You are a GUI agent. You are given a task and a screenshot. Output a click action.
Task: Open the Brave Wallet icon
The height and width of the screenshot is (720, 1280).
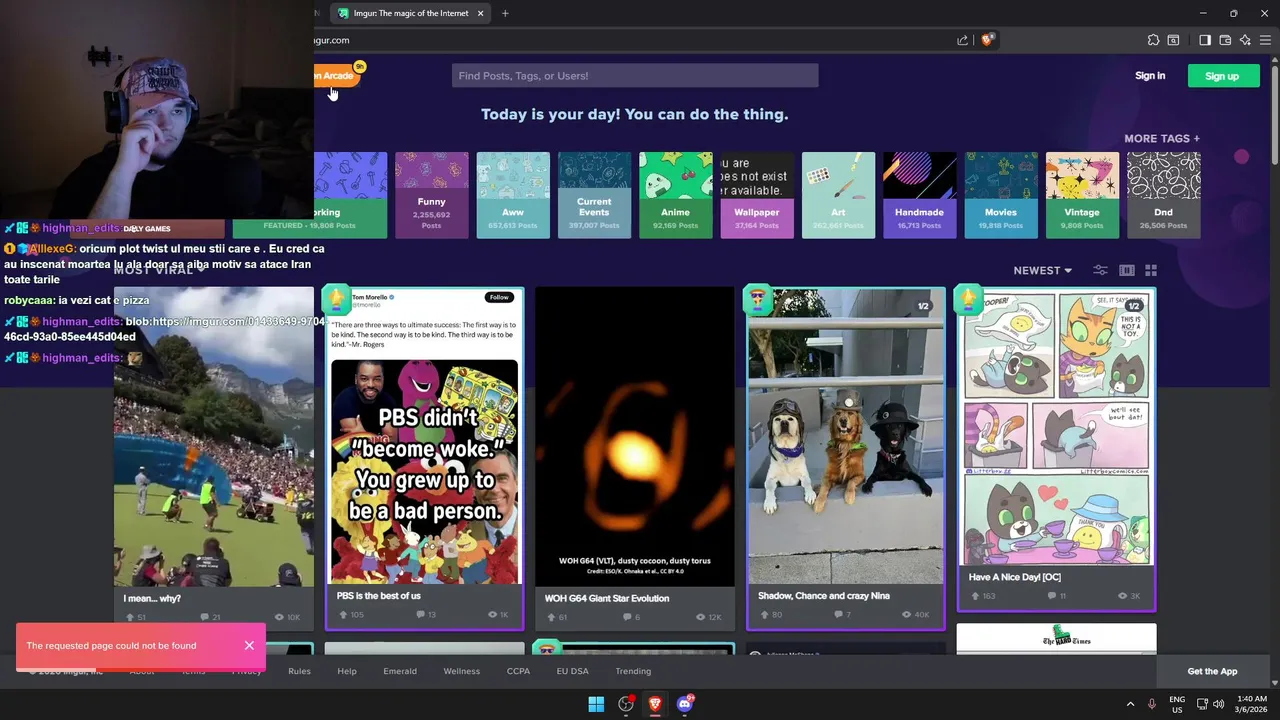click(x=1225, y=40)
